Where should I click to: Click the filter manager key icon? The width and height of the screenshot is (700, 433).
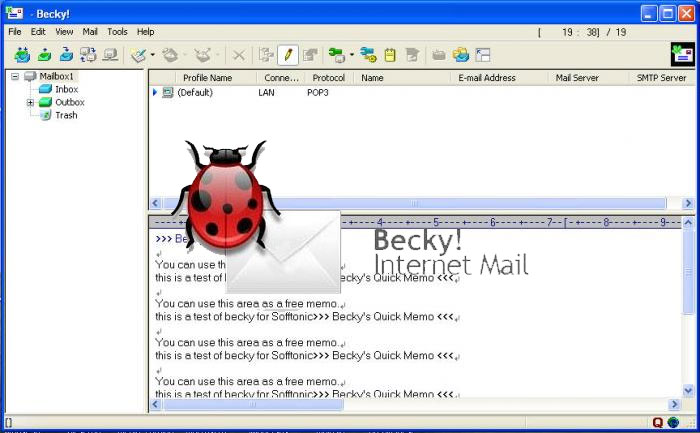[368, 55]
